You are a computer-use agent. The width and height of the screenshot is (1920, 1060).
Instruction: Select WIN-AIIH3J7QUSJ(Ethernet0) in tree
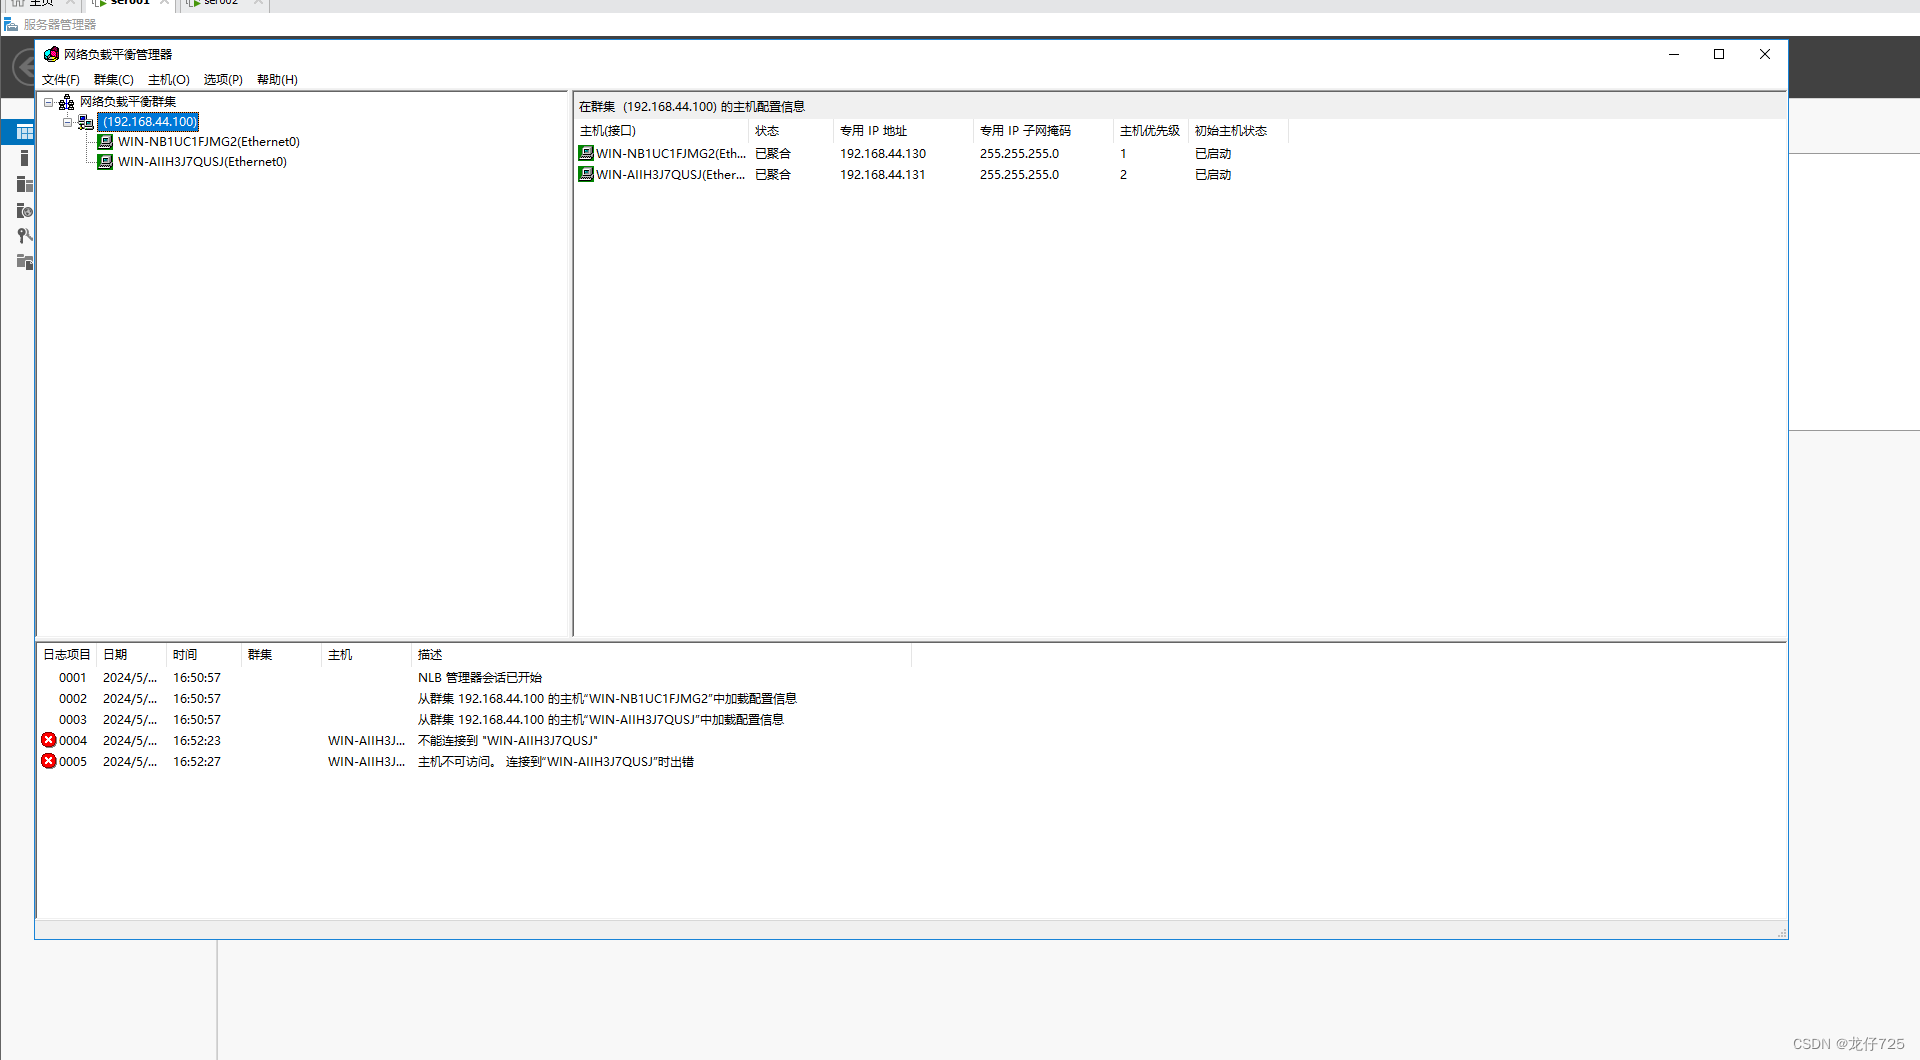[202, 162]
